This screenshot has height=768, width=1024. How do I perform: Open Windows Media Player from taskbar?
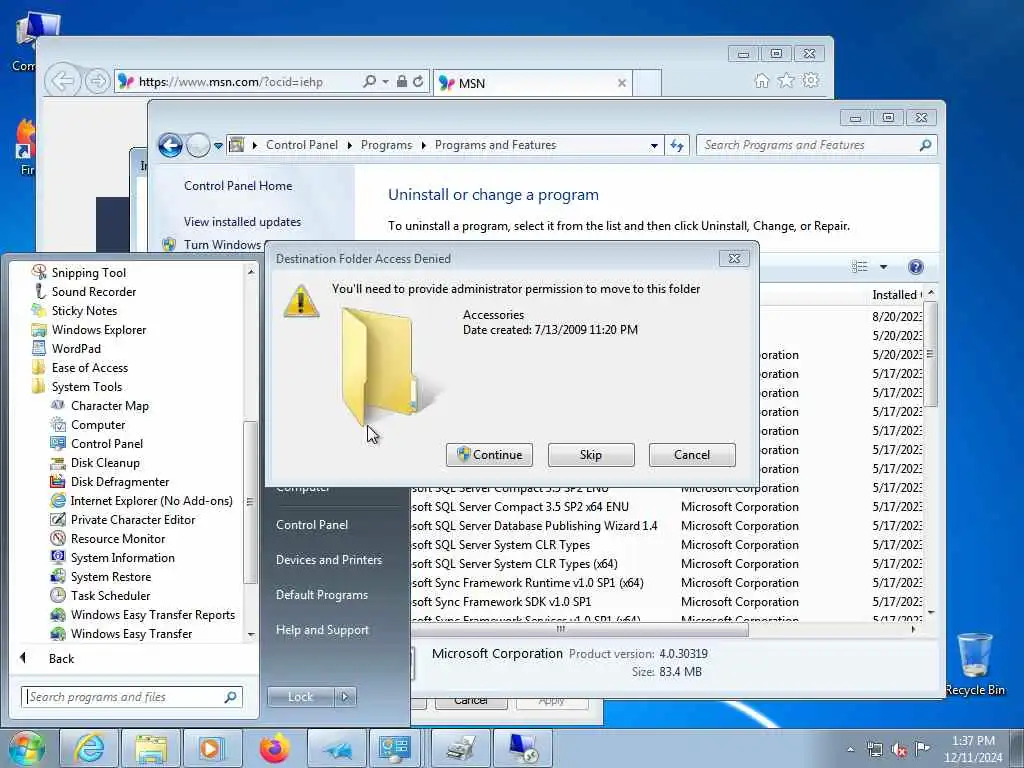tap(212, 748)
